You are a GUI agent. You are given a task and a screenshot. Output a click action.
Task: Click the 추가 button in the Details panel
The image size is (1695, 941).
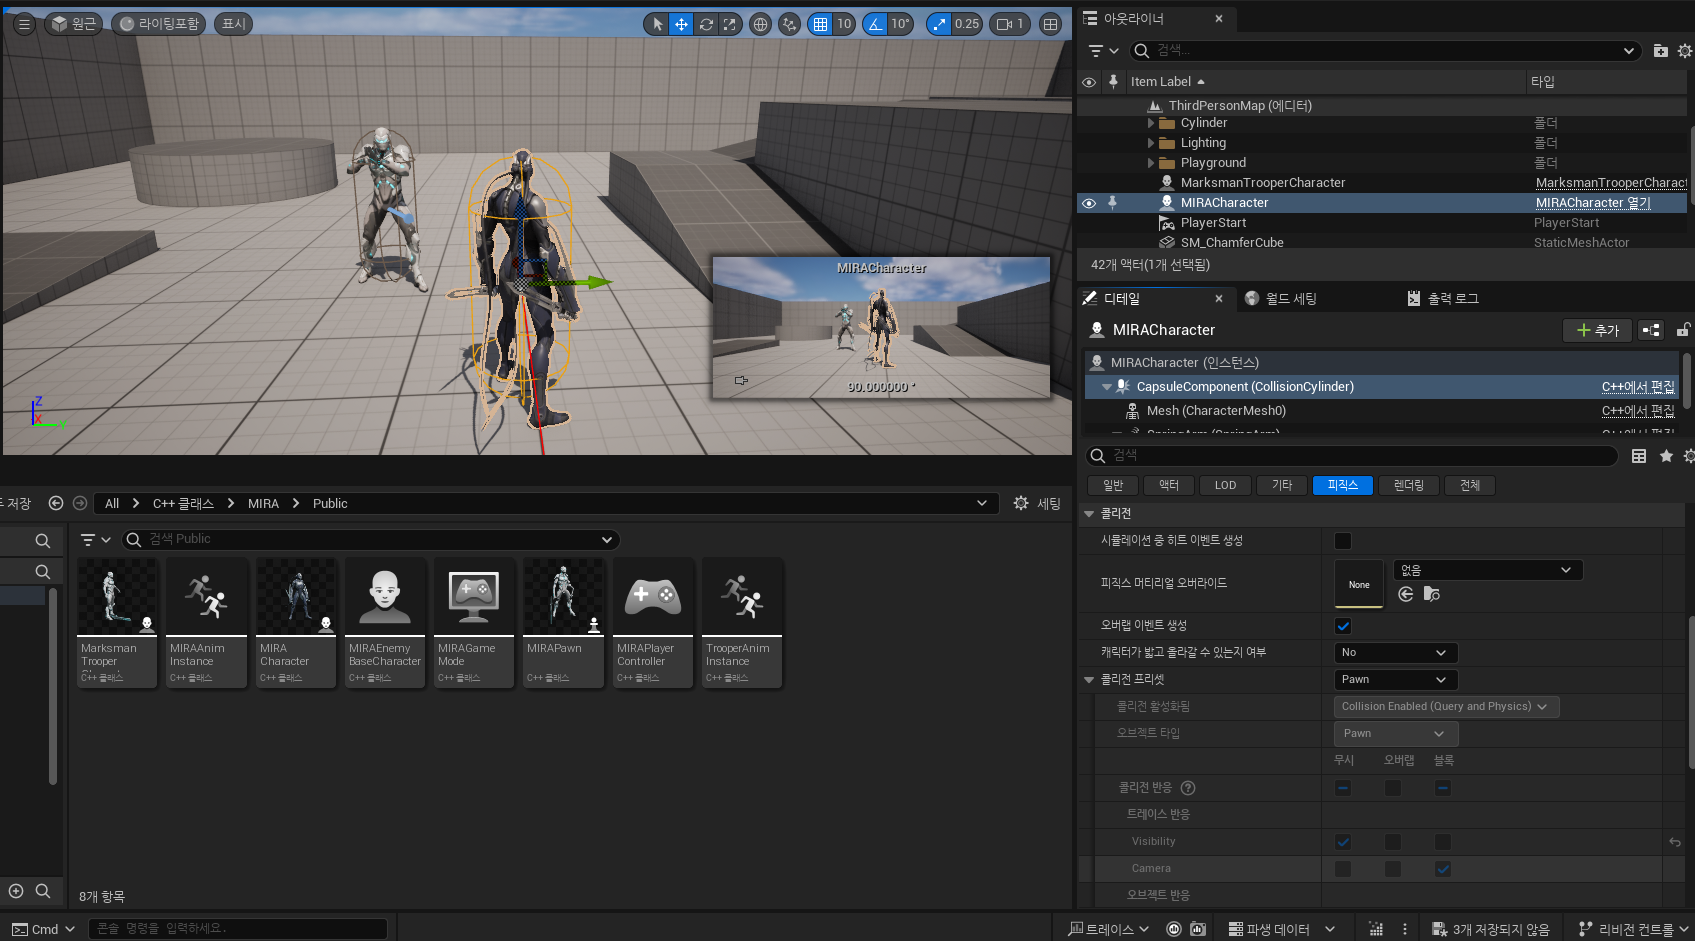[x=1597, y=329]
